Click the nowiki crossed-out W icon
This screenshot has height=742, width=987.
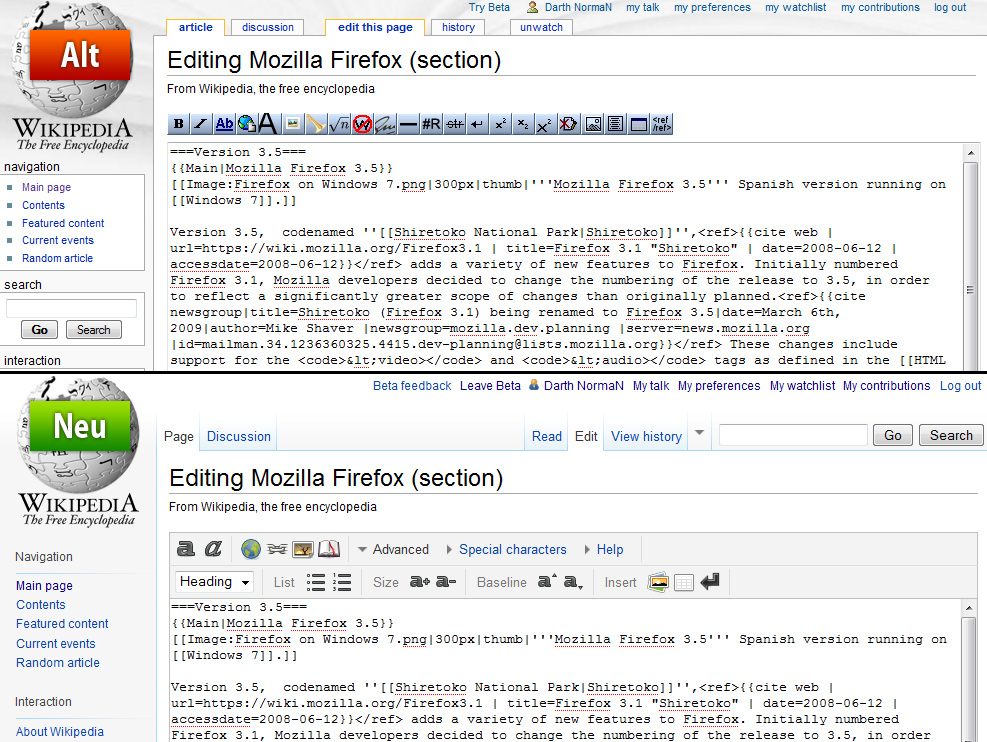click(362, 124)
